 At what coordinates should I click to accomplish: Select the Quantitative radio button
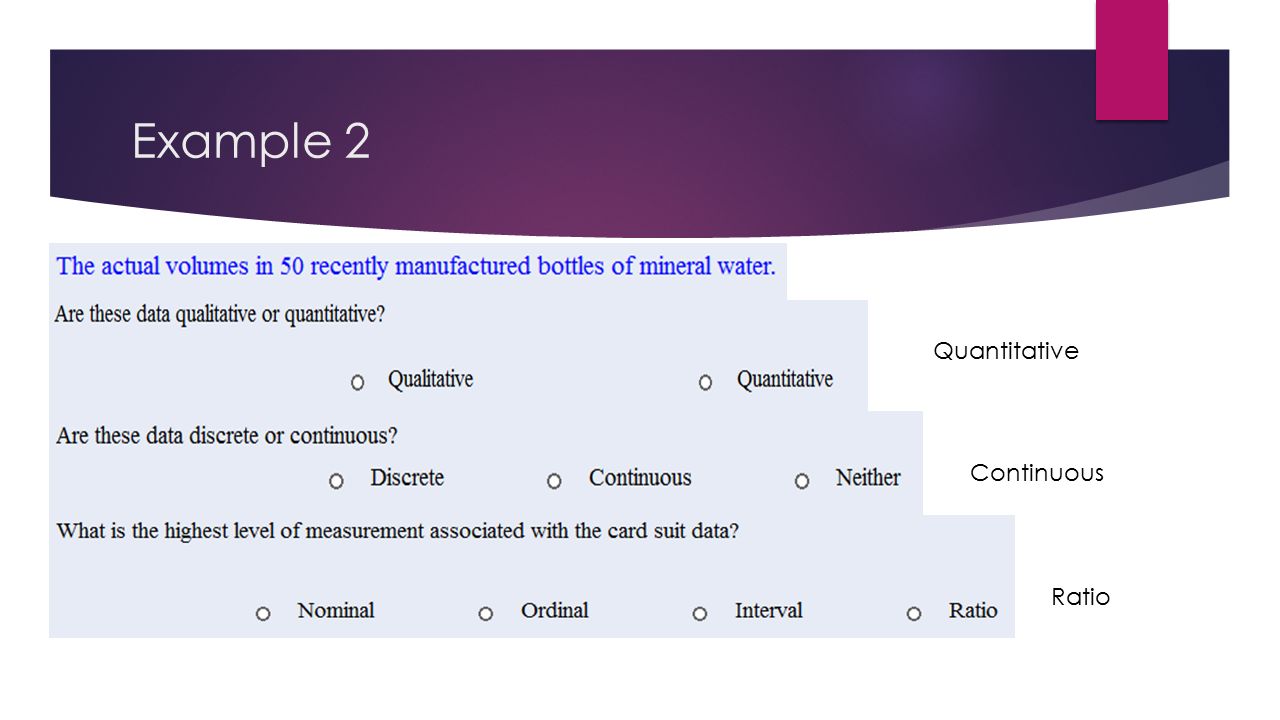pyautogui.click(x=706, y=382)
